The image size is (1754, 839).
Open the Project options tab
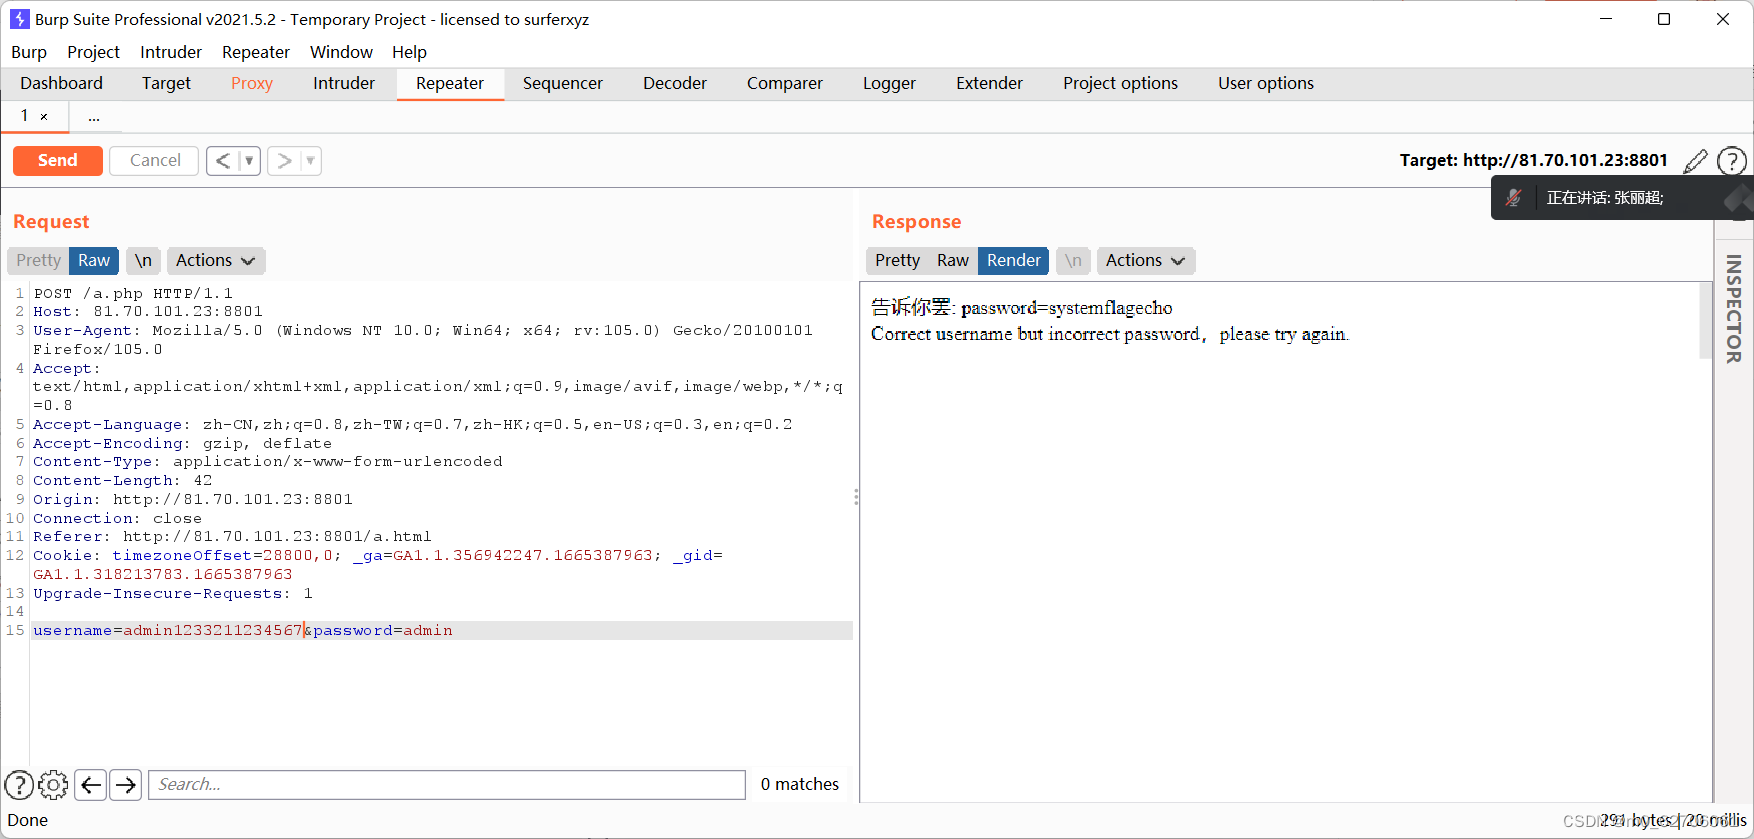1120,84
